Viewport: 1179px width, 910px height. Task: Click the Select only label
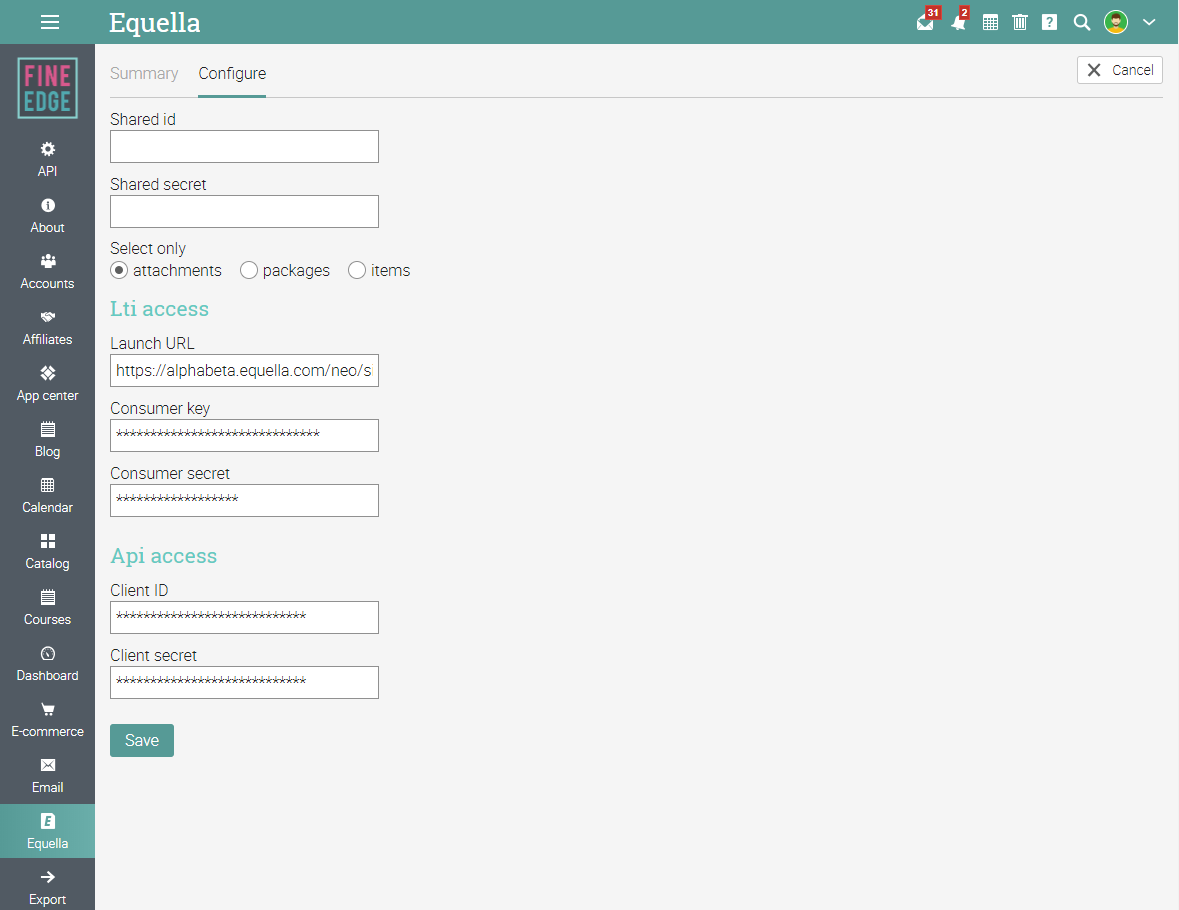tap(147, 248)
